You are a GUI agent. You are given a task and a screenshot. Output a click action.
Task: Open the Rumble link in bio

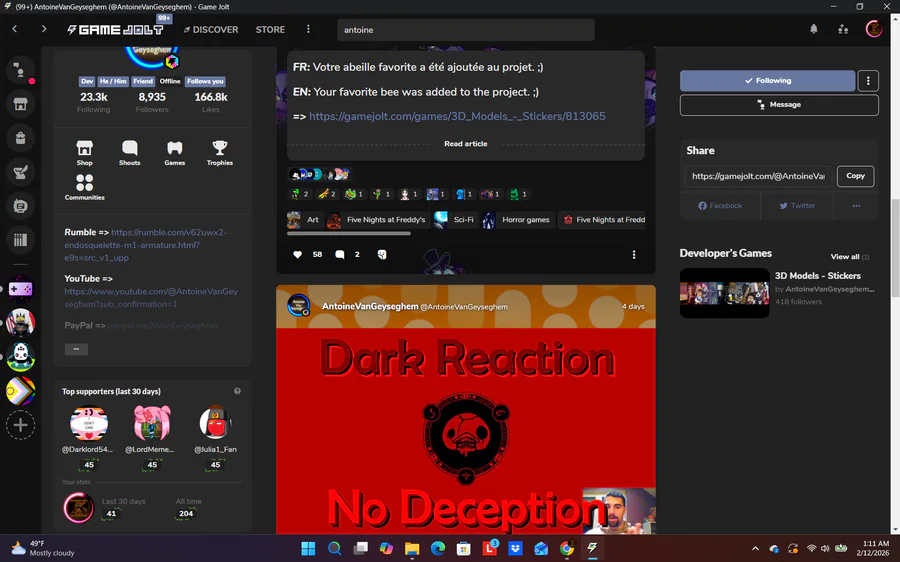pos(146,245)
